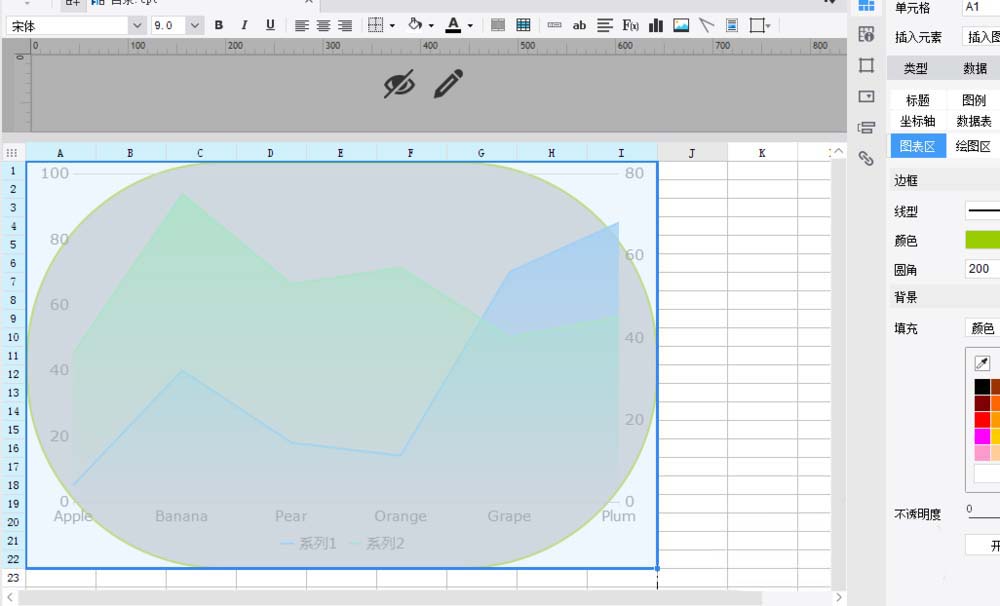Insert image element from toolbar
The height and width of the screenshot is (606, 1000).
pos(681,25)
